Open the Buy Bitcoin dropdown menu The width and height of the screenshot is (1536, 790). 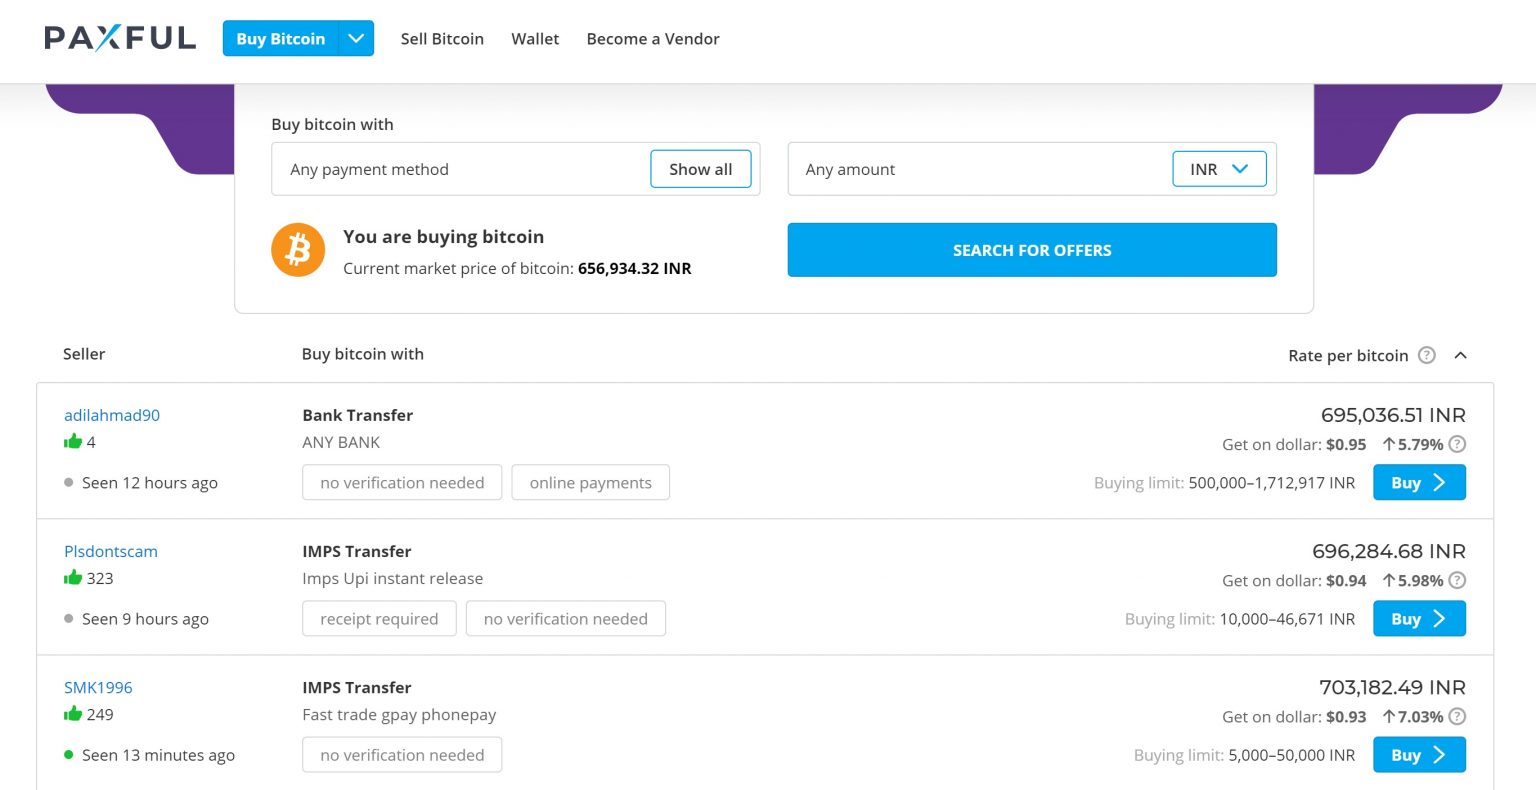[356, 38]
